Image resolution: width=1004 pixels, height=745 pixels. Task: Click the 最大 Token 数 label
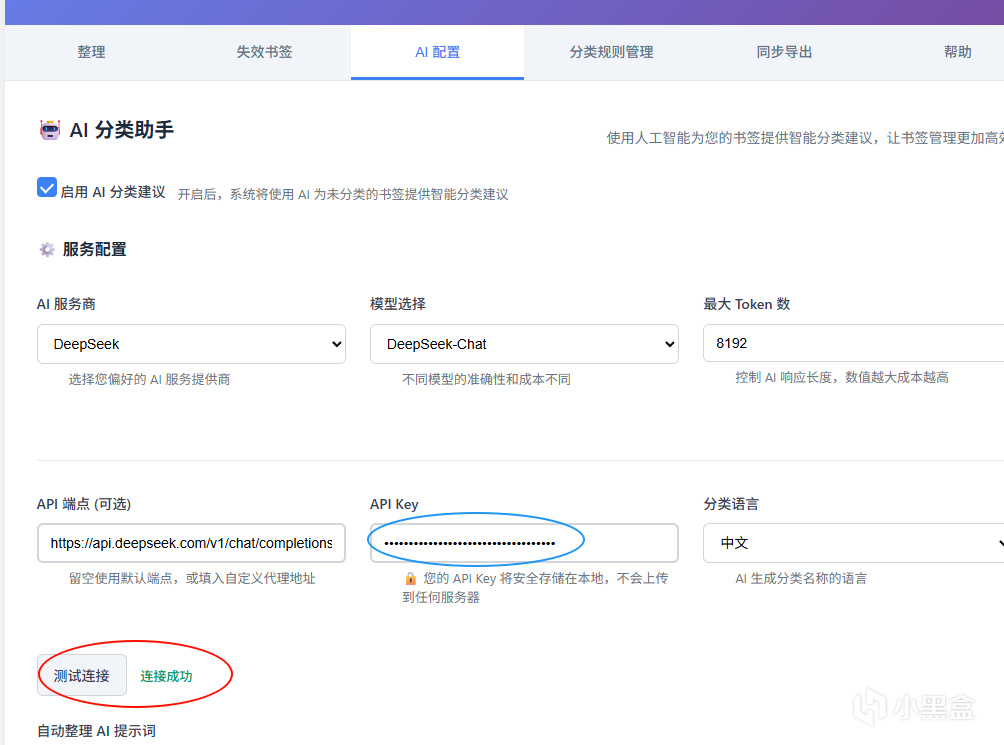click(747, 304)
